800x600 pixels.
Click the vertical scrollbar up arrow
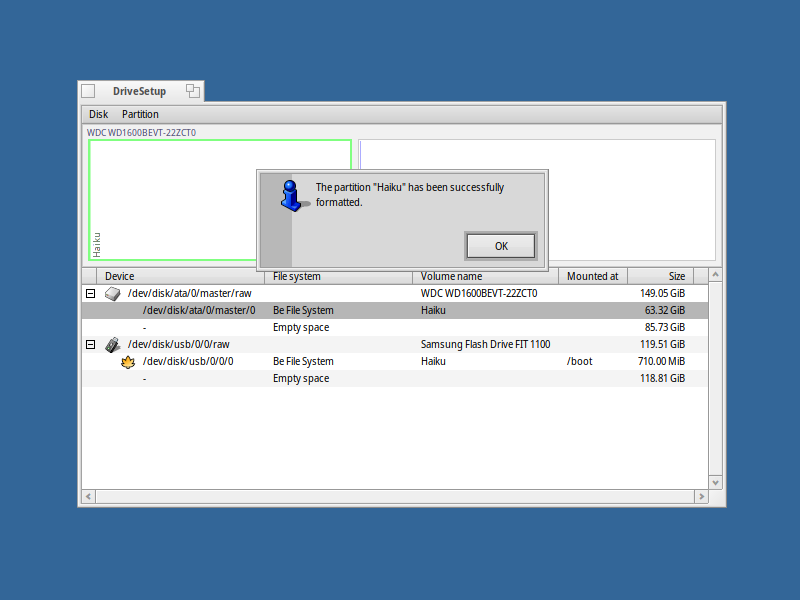tap(715, 274)
